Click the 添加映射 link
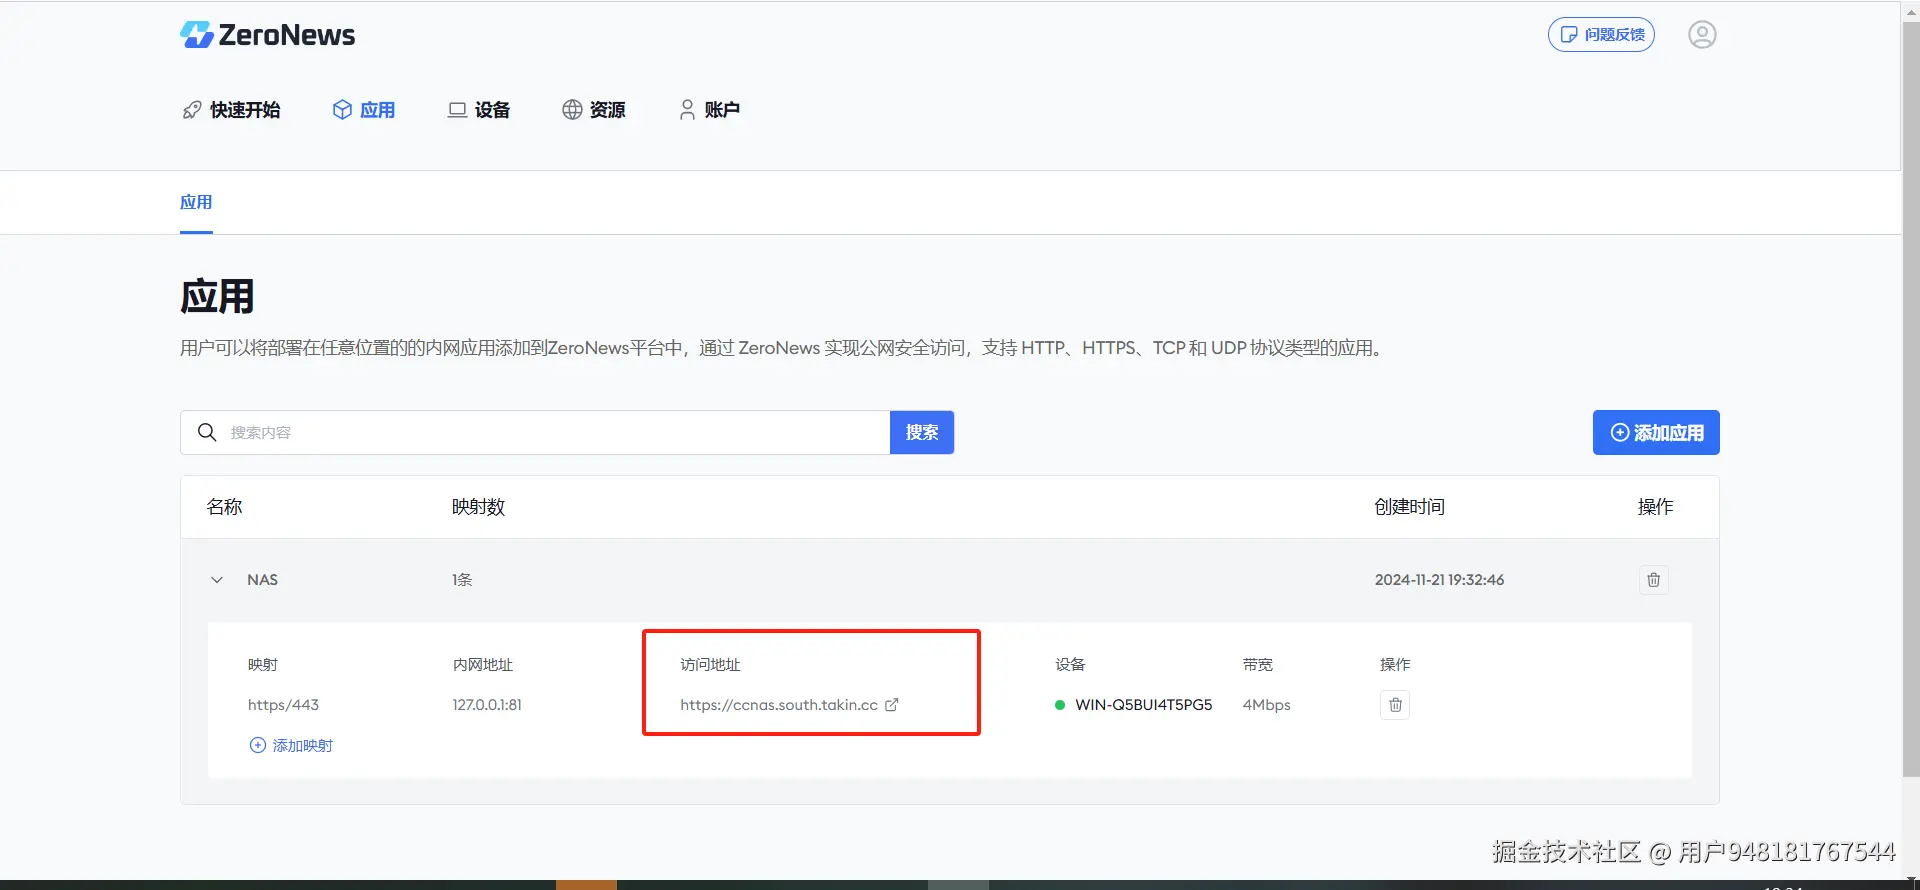Image resolution: width=1920 pixels, height=890 pixels. [x=291, y=746]
